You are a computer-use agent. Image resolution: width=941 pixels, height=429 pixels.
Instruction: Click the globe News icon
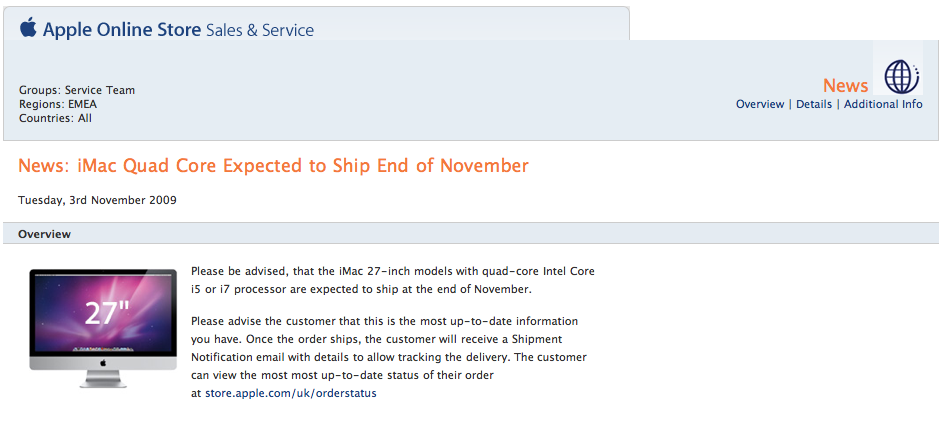(x=902, y=76)
